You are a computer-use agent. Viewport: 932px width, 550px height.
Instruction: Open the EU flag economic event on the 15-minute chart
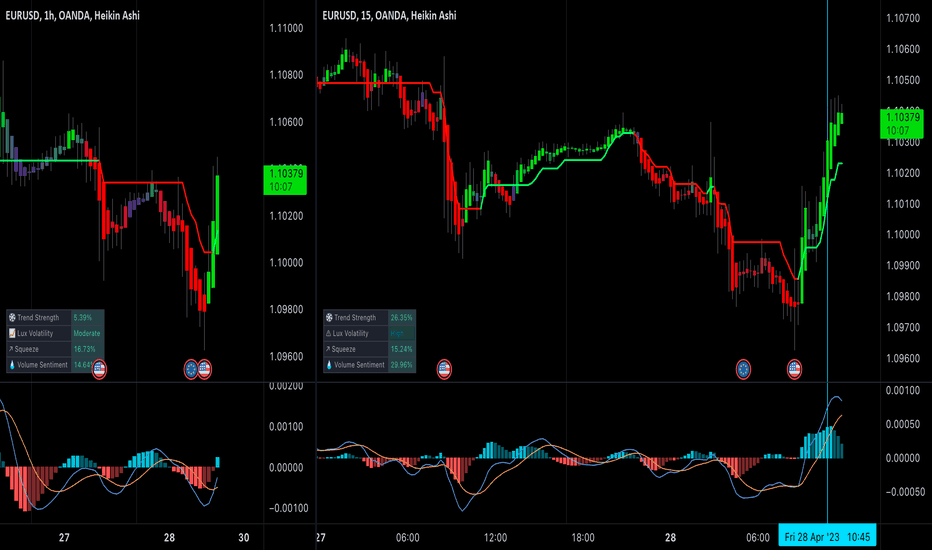743,369
